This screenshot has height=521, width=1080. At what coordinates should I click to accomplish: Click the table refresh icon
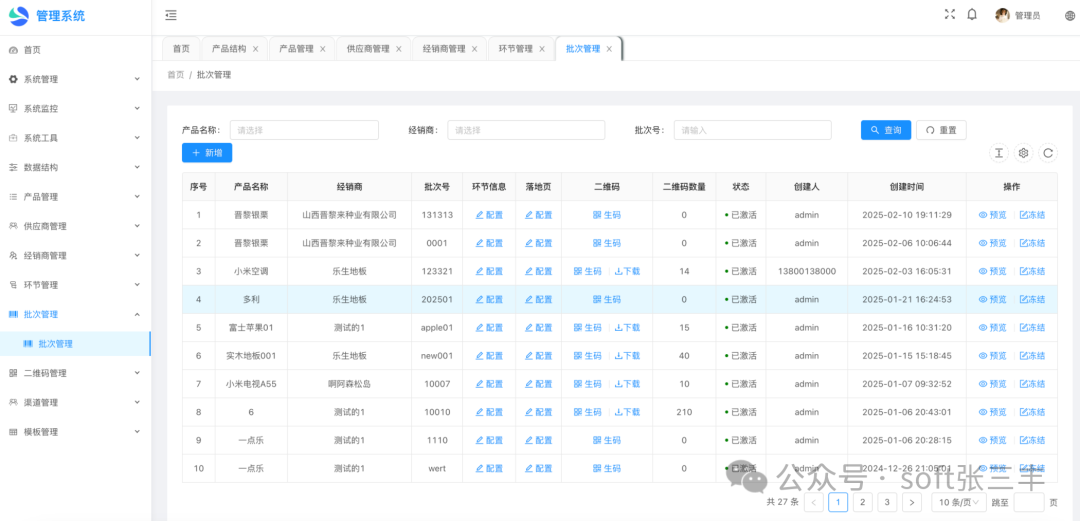(x=1048, y=153)
